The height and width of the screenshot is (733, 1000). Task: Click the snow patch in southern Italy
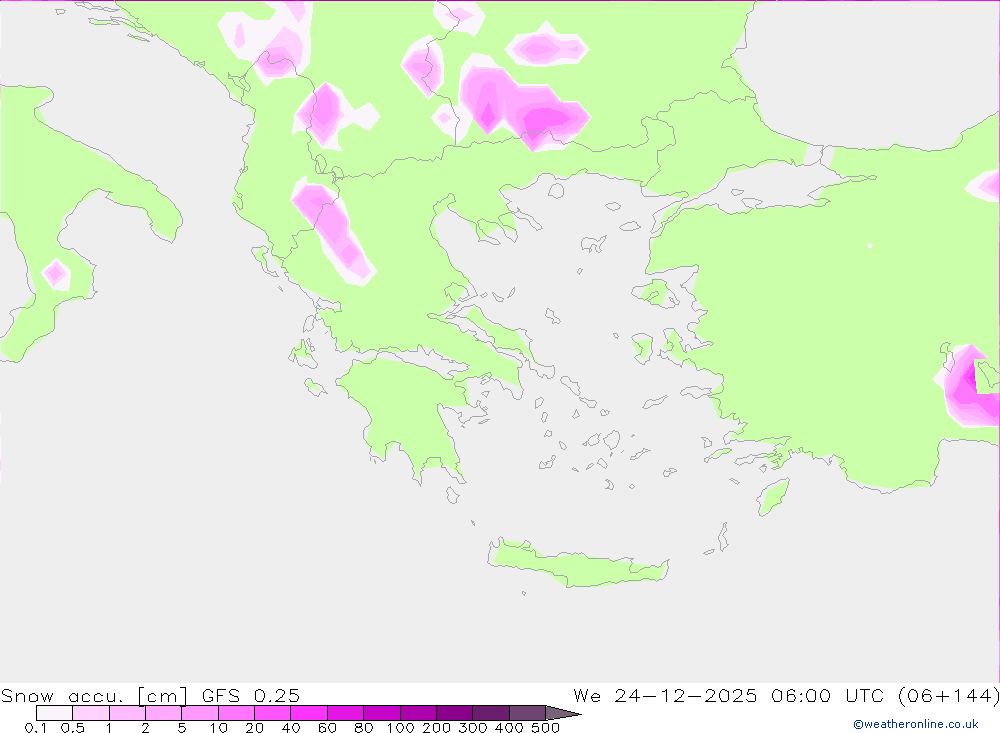coord(56,274)
